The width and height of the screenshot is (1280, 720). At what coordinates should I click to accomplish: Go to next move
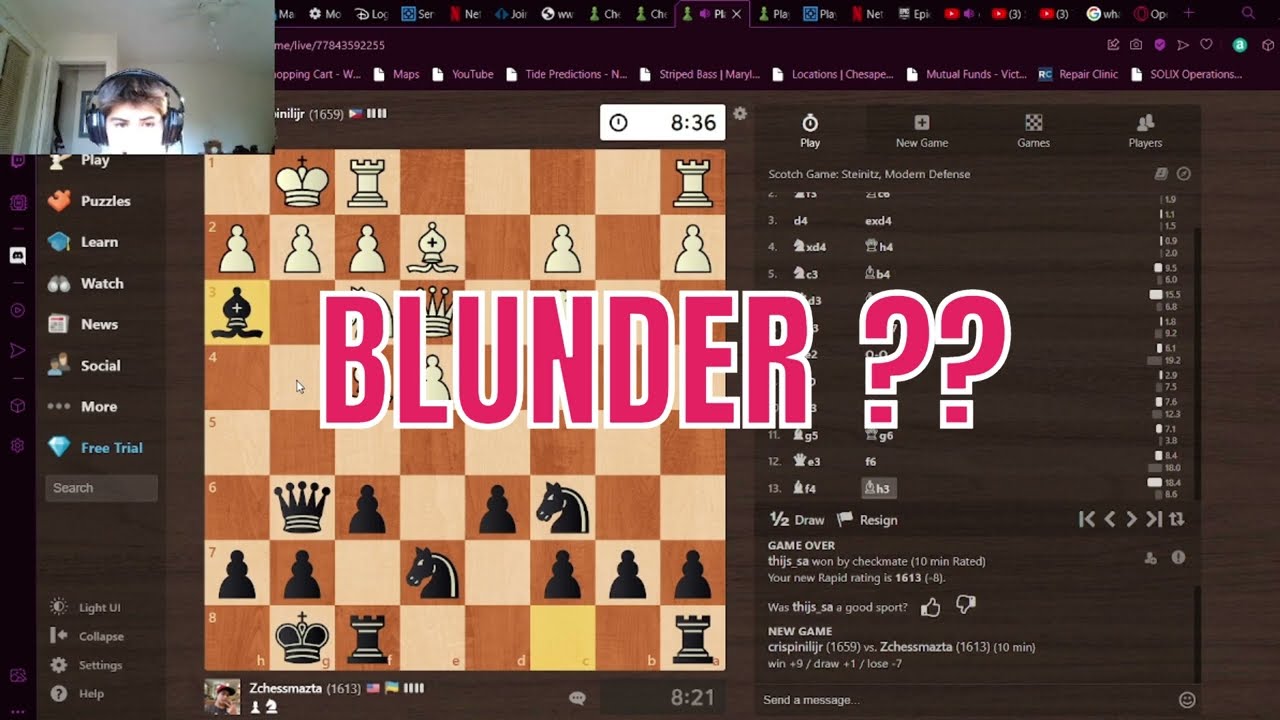(1131, 519)
